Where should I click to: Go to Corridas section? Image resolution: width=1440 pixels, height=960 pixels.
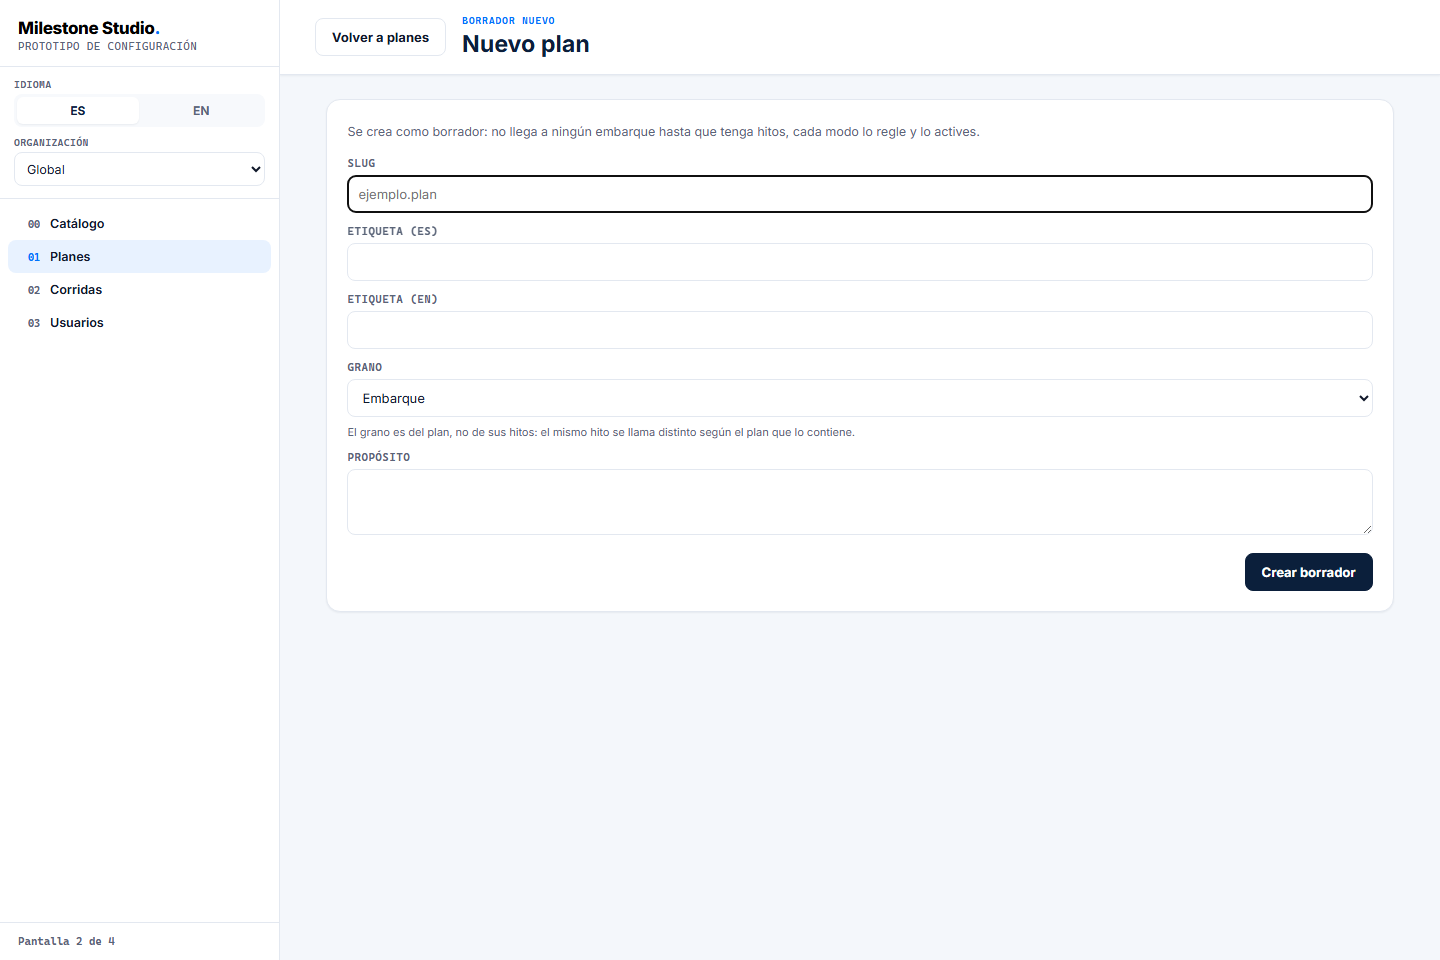[139, 290]
